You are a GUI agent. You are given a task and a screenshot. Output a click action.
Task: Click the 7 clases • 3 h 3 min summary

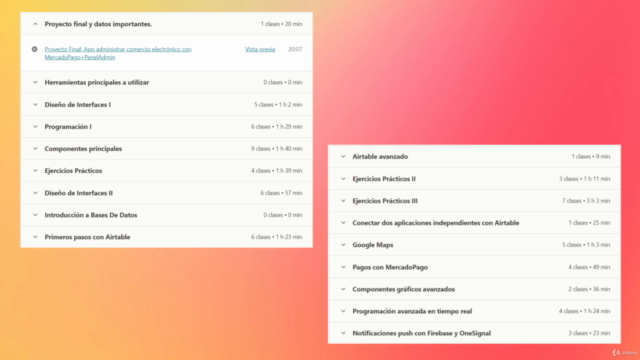tap(586, 201)
